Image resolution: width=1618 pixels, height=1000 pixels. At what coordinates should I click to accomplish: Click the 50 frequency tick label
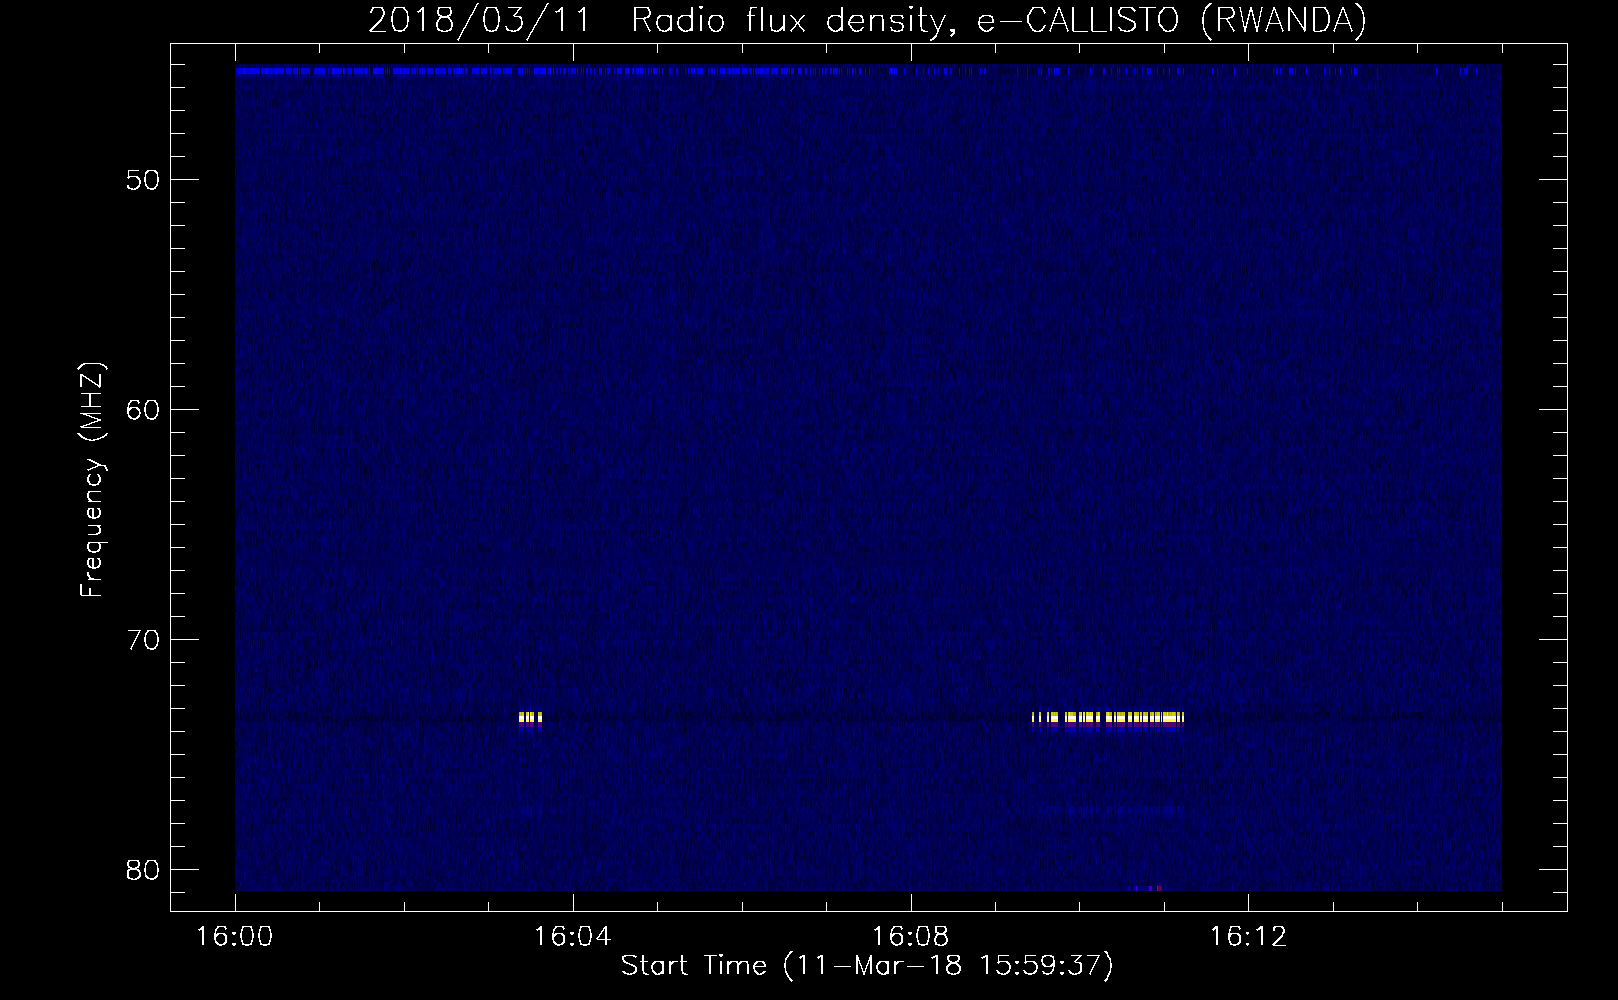[144, 180]
